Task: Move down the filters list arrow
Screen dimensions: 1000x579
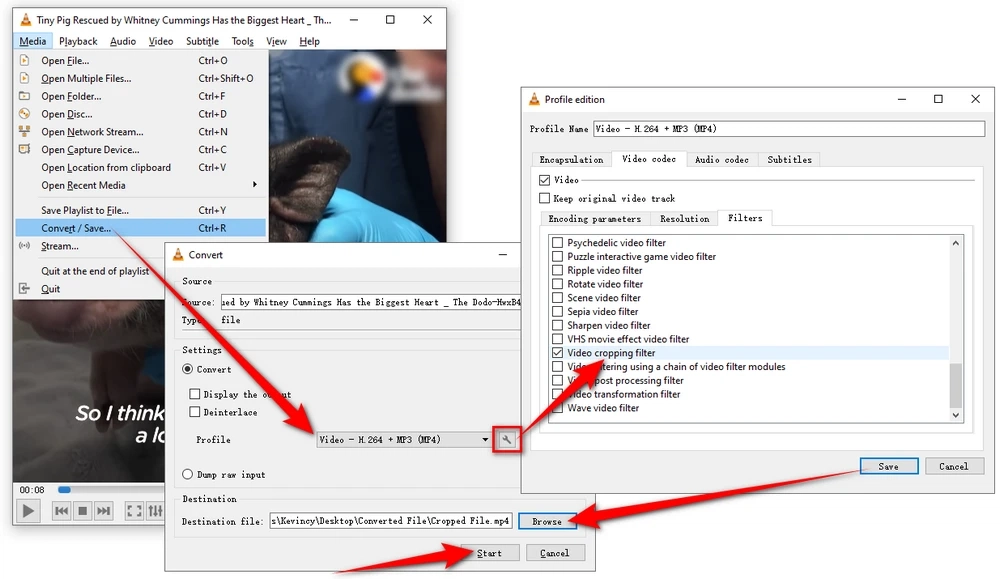Action: pos(955,414)
